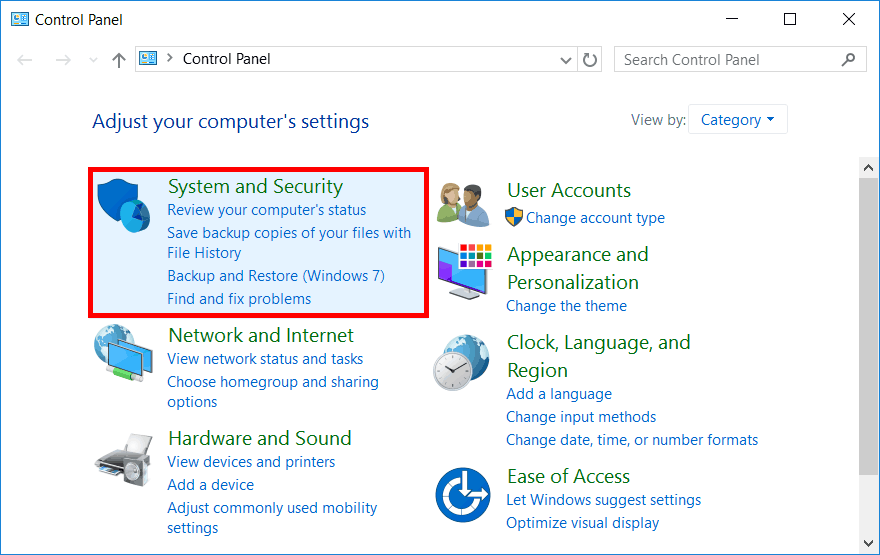Screen dimensions: 880x555
Task: Open the User Accounts people icon
Action: click(x=462, y=204)
